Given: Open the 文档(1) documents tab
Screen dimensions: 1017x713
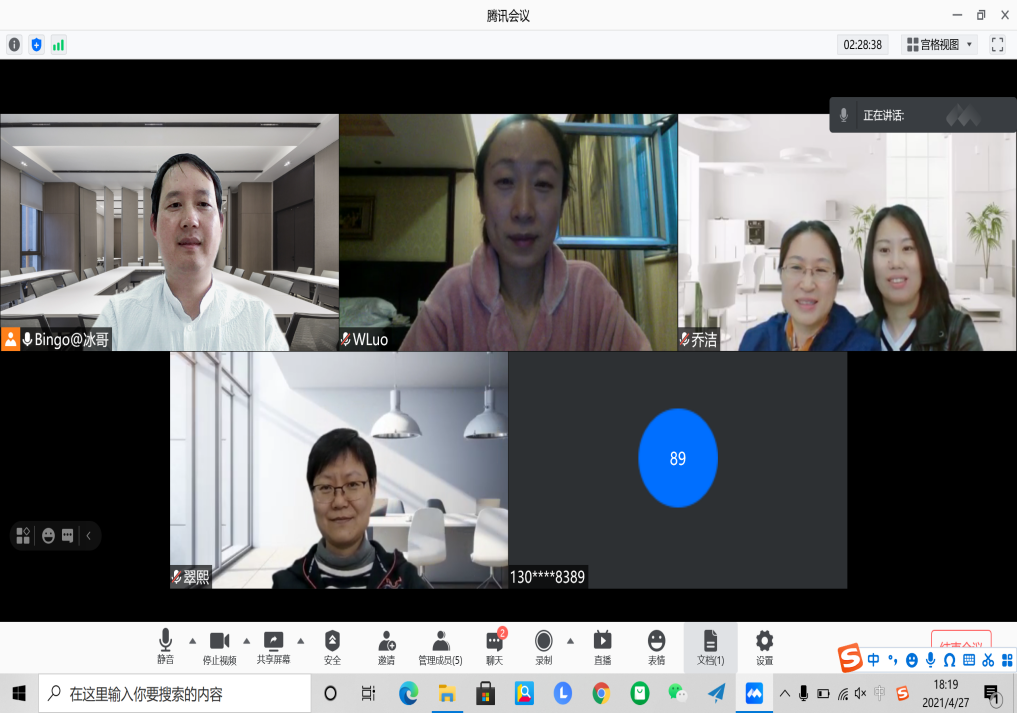Looking at the screenshot, I should (x=710, y=646).
